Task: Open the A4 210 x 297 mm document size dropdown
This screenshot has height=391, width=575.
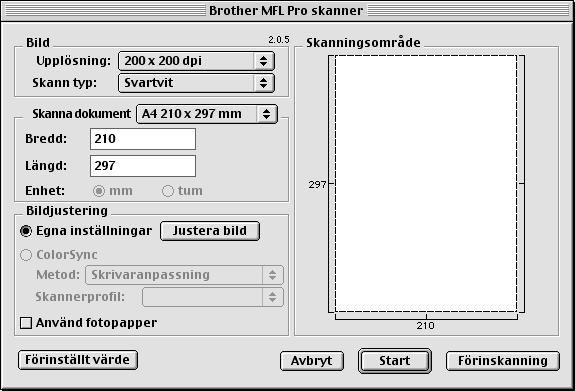Action: [207, 114]
